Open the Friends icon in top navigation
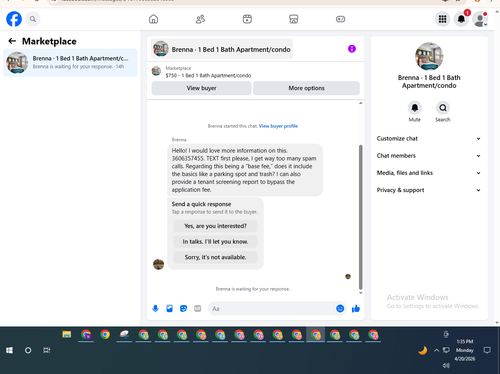This screenshot has height=374, width=500. [x=200, y=19]
